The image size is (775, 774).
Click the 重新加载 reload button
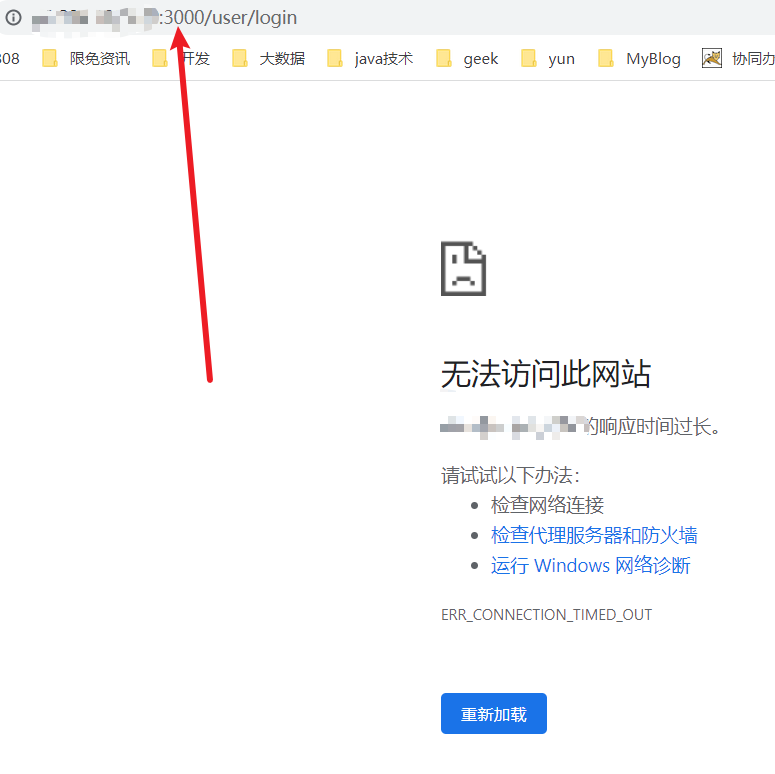(494, 713)
